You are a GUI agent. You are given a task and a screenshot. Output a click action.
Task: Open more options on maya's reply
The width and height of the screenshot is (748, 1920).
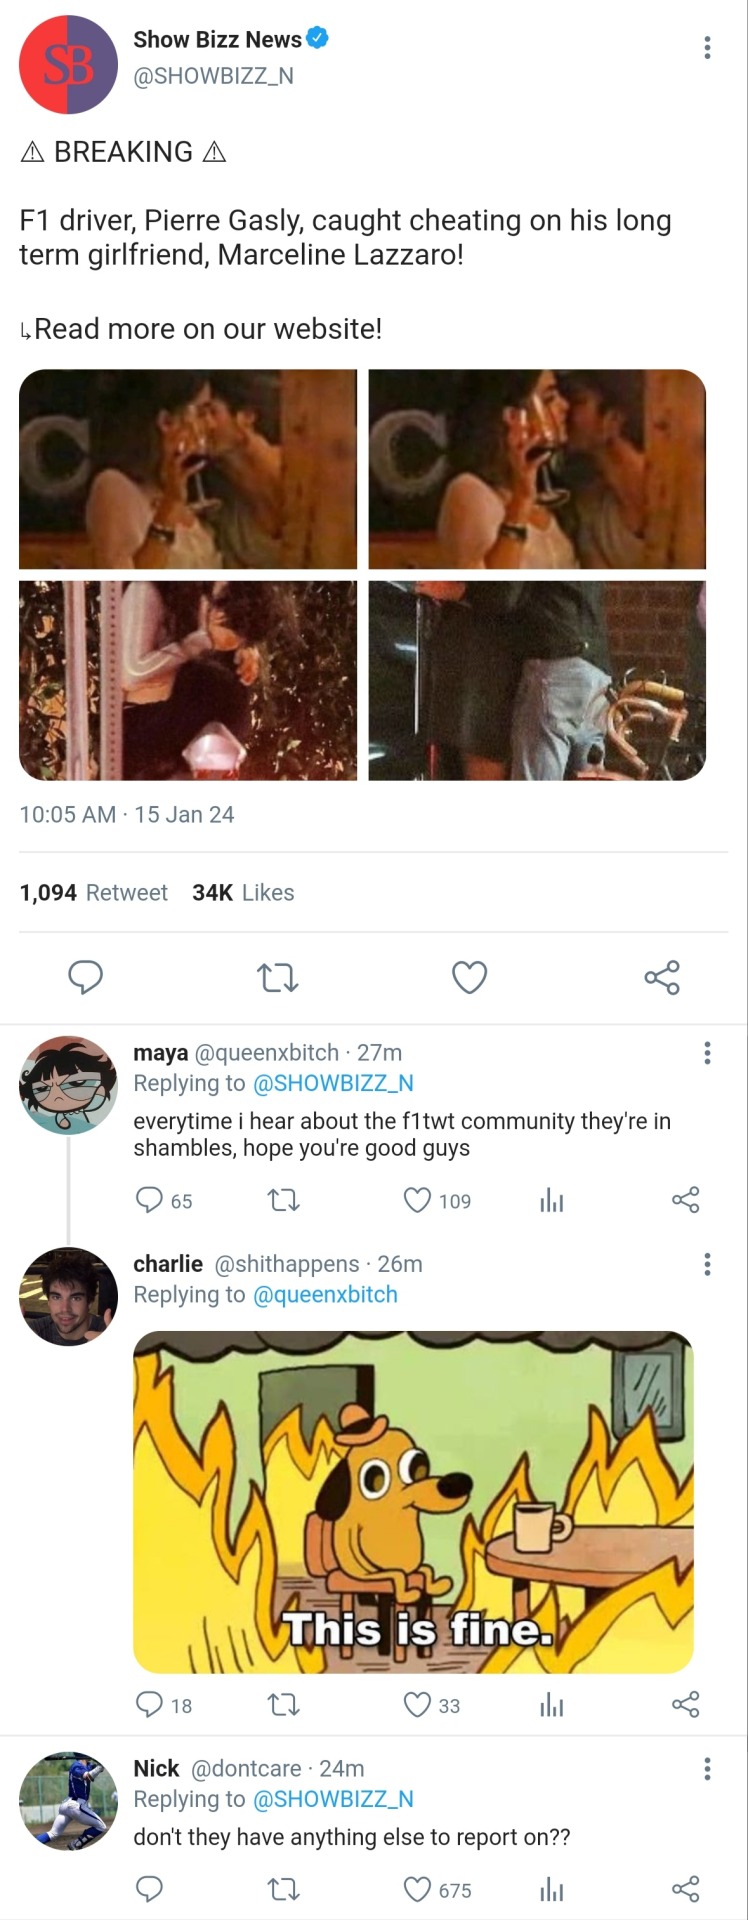coord(707,1052)
